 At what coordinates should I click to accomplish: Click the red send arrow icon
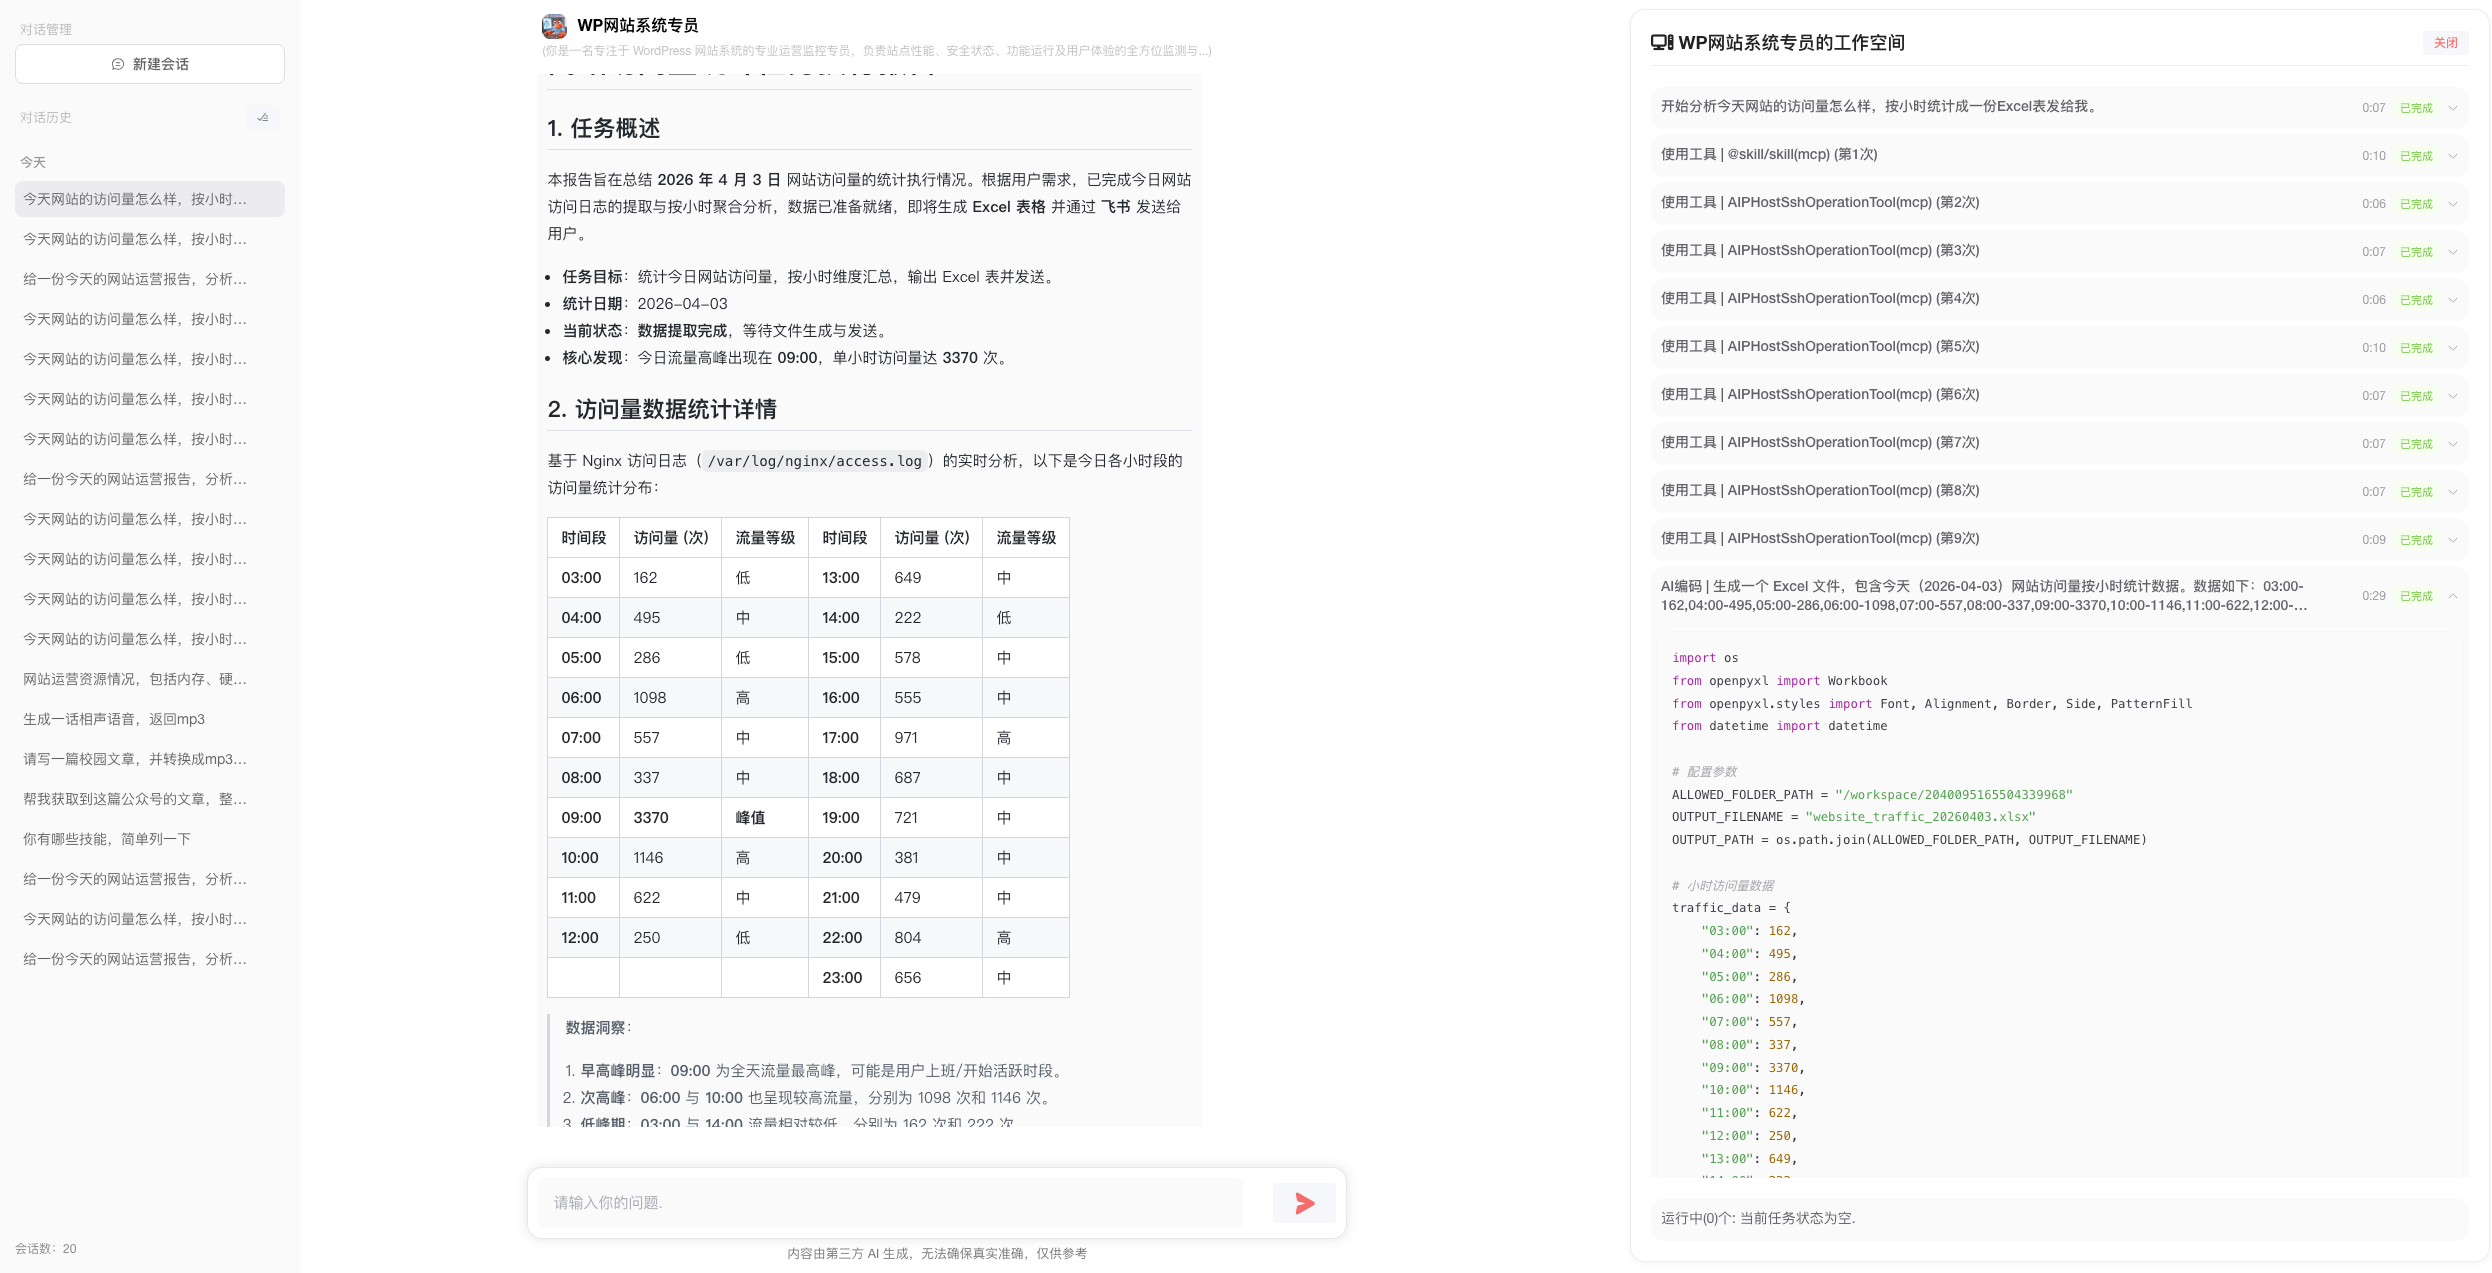tap(1304, 1203)
